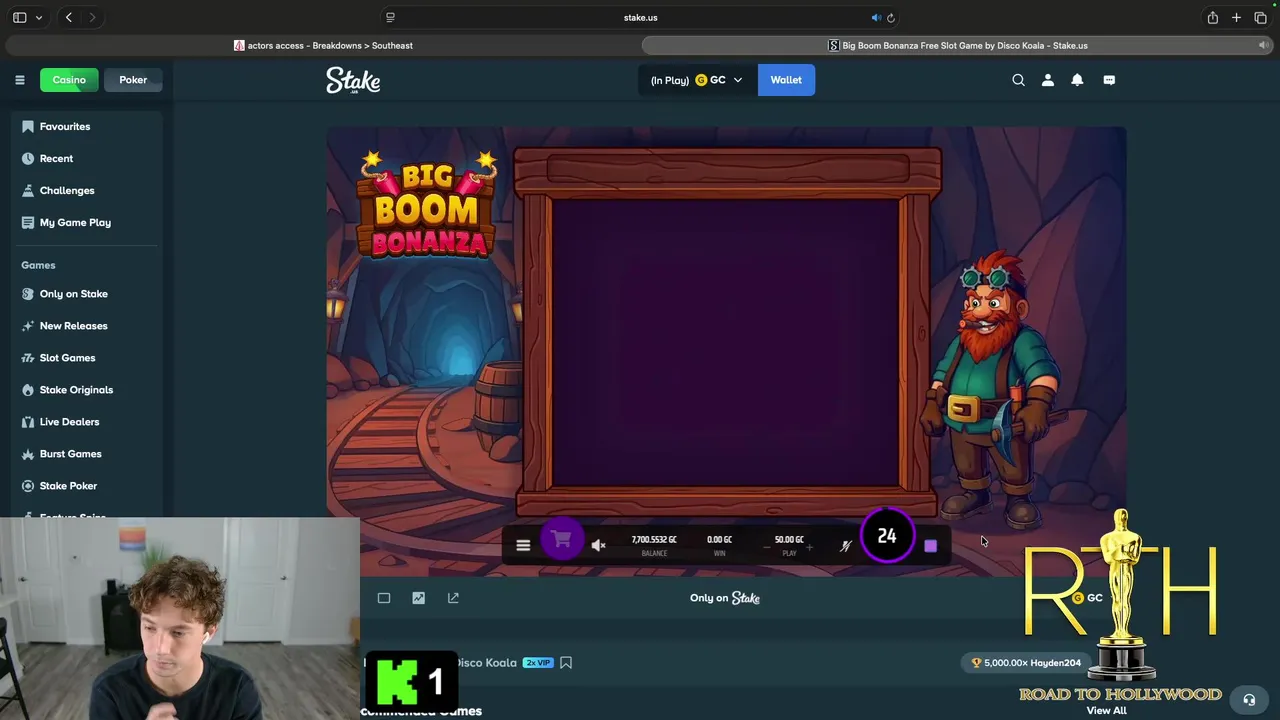1280x720 pixels.
Task: View notifications bell
Action: click(x=1077, y=80)
